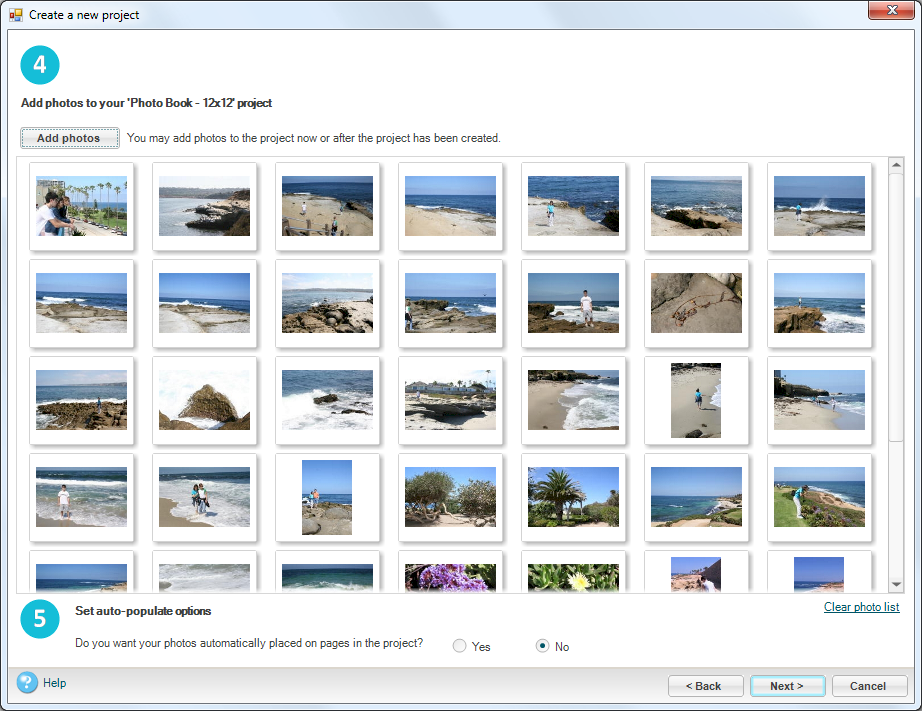Clear photo list via link

coord(861,607)
